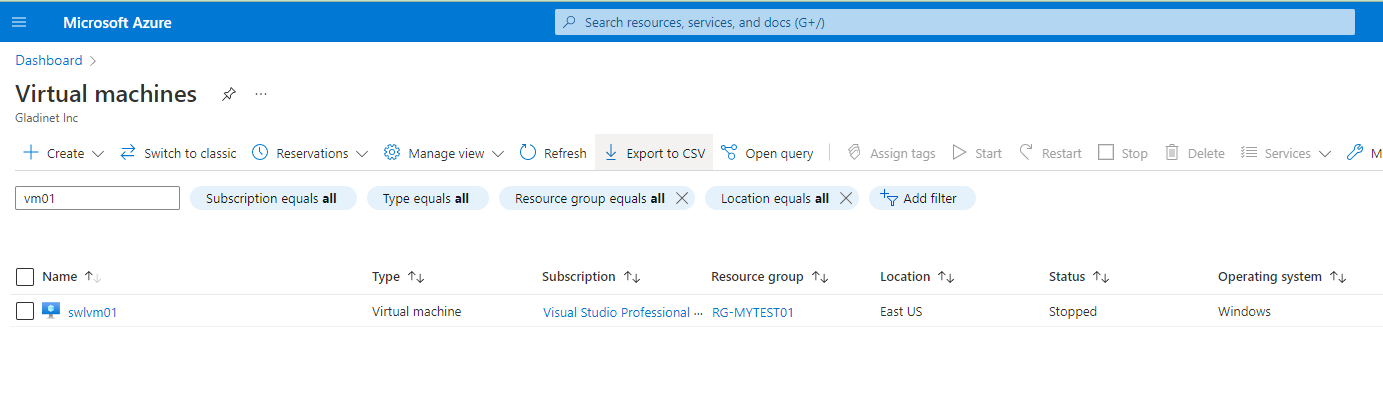This screenshot has width=1383, height=413.
Task: Click the Manage view gear icon
Action: coord(392,153)
